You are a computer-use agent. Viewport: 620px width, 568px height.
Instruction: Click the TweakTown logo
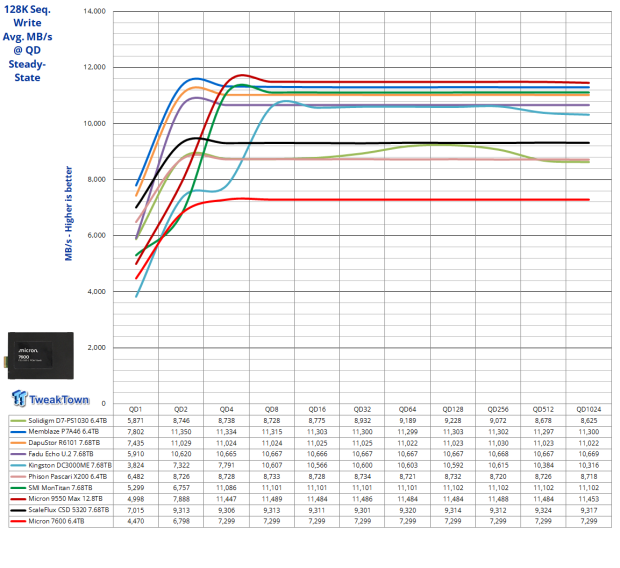[51, 398]
